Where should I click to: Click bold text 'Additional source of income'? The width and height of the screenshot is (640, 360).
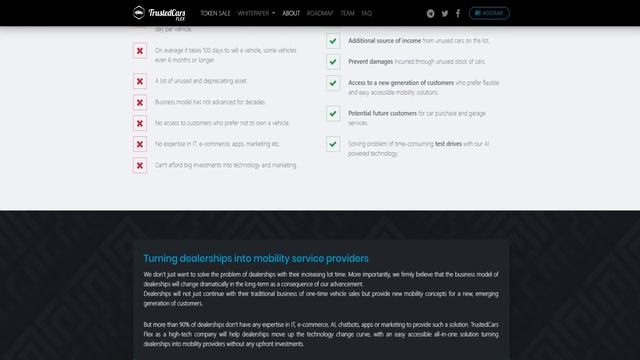[384, 41]
